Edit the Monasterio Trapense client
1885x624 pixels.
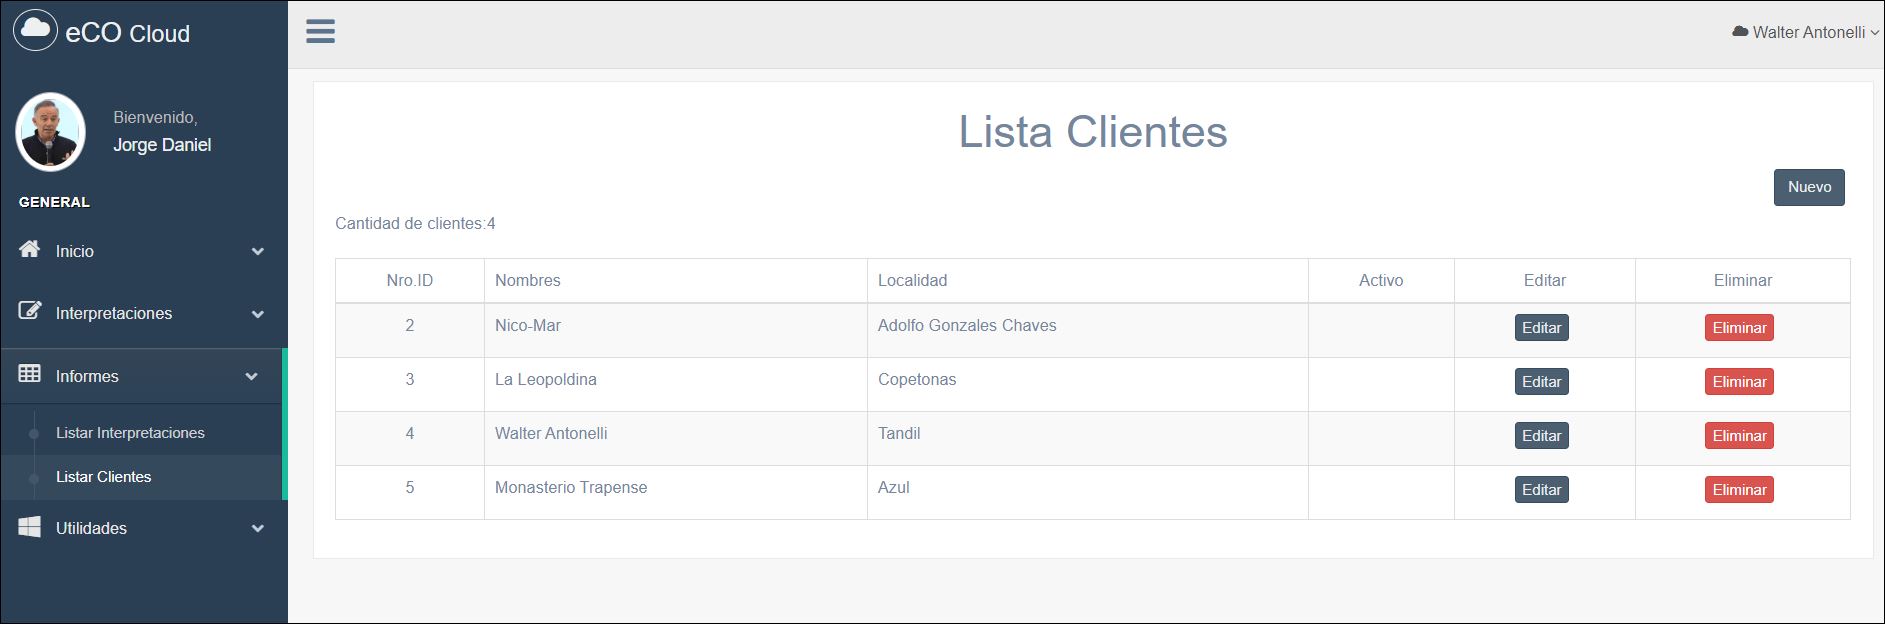[1541, 490]
